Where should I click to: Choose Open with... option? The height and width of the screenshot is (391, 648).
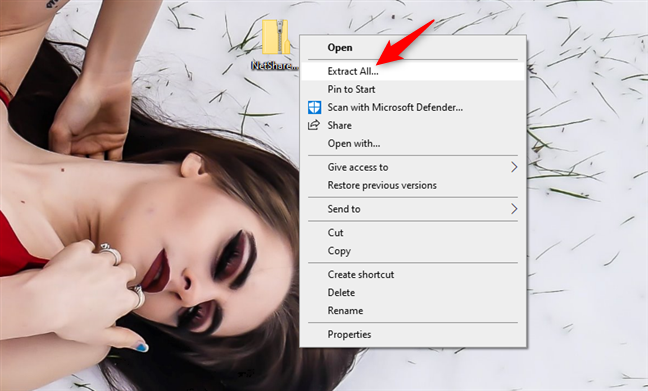tap(413, 143)
